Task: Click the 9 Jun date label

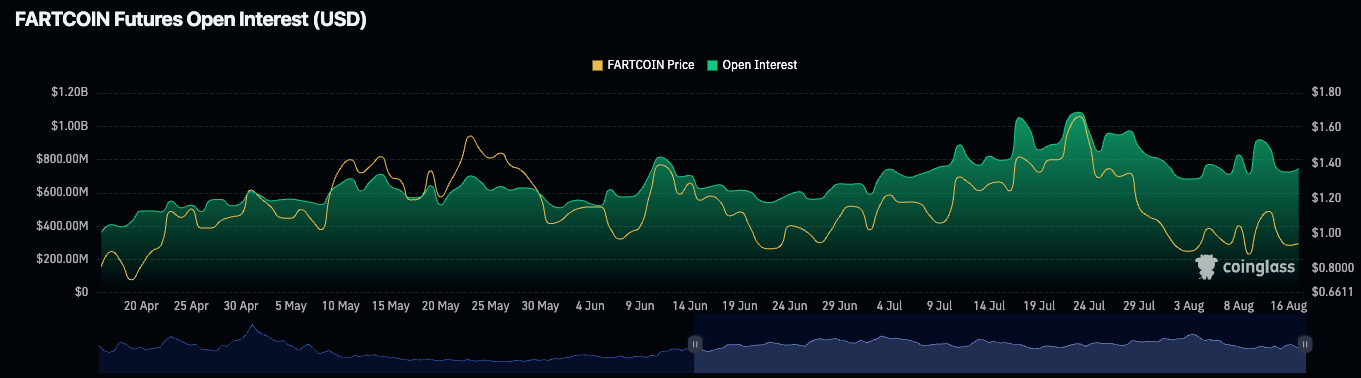Action: point(640,306)
